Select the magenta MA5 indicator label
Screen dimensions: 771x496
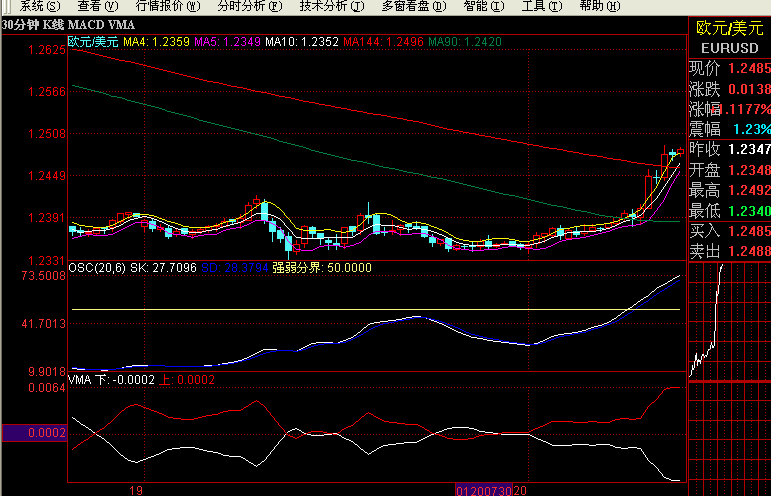coord(230,42)
